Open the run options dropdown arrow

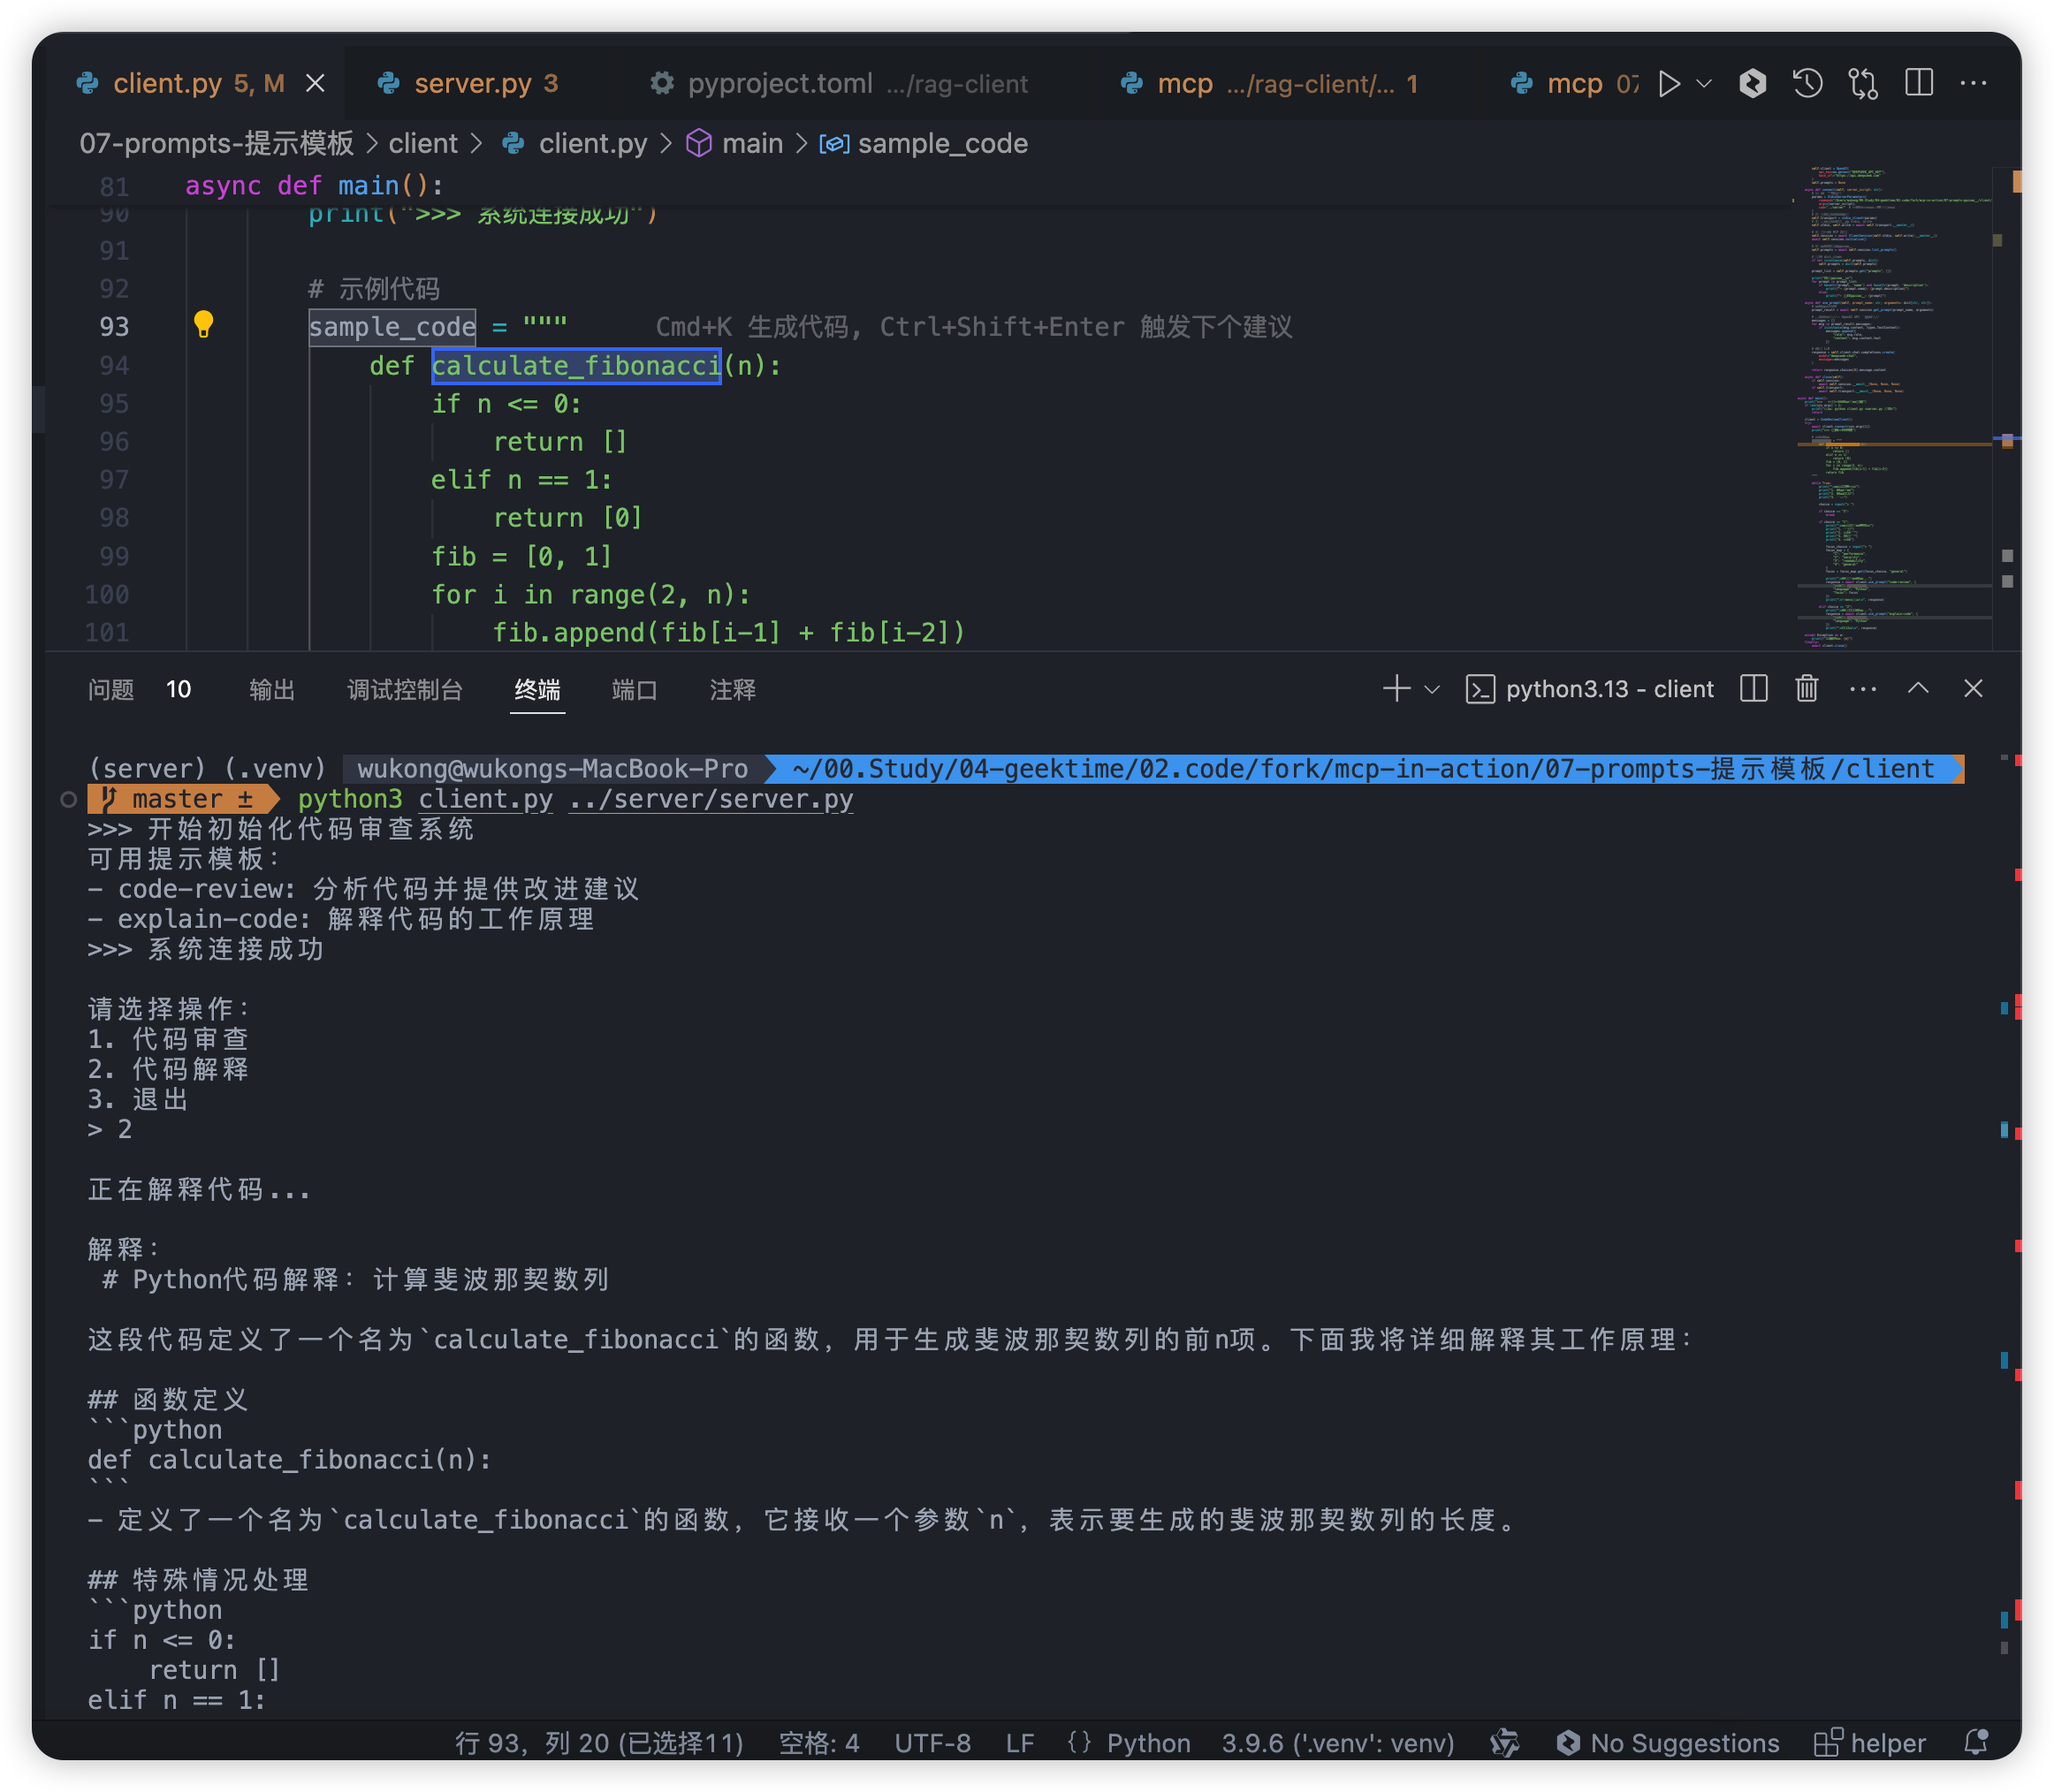tap(1704, 84)
